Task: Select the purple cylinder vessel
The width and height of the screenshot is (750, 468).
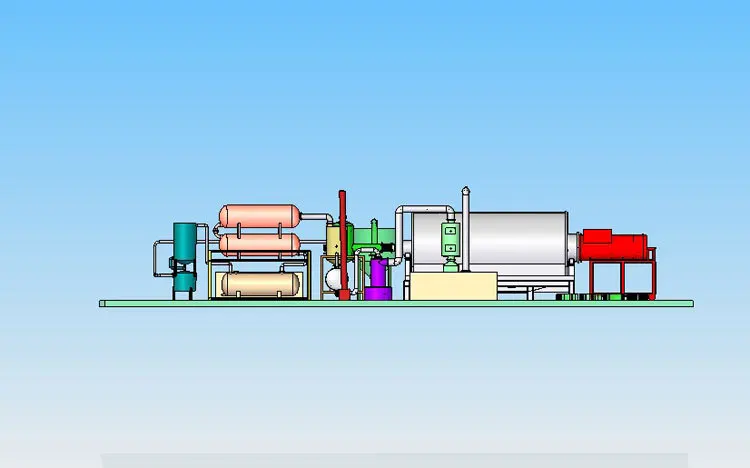Action: pos(378,276)
